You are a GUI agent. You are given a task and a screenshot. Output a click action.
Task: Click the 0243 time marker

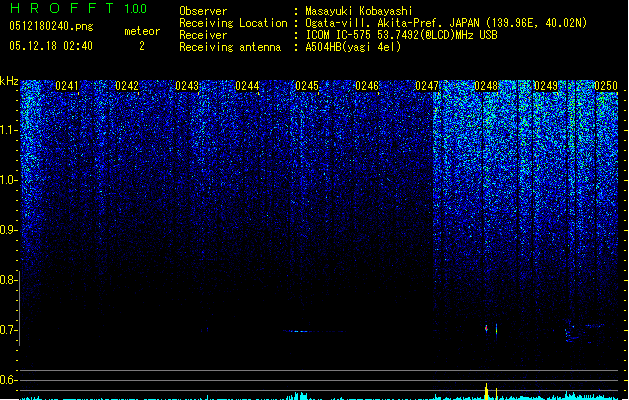(187, 86)
